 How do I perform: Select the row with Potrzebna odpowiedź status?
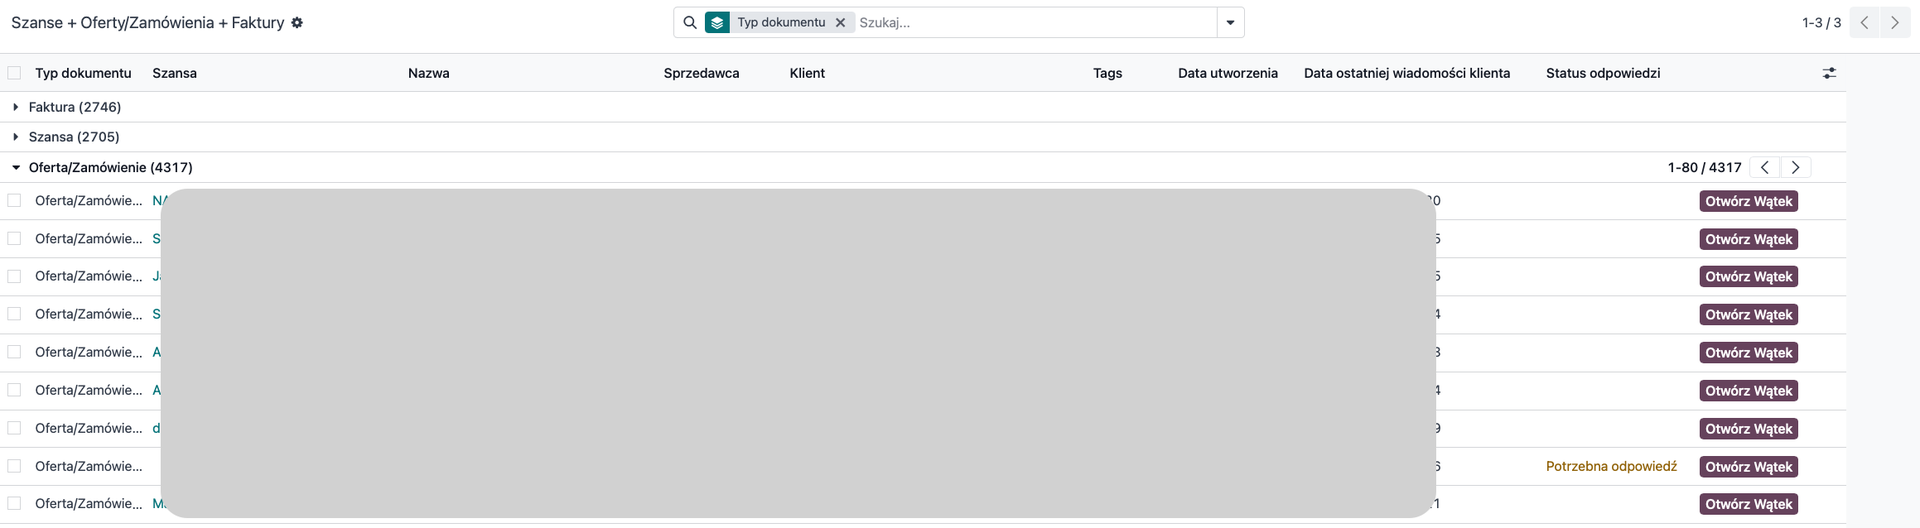click(14, 466)
